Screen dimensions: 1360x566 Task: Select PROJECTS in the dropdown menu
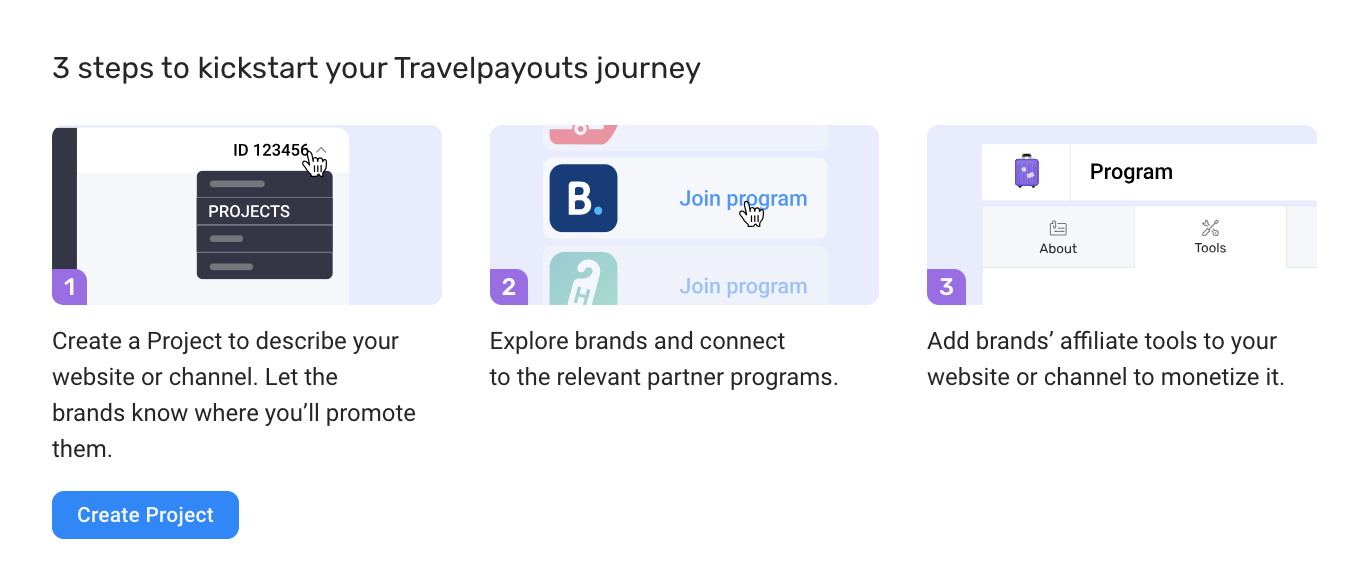[x=265, y=211]
